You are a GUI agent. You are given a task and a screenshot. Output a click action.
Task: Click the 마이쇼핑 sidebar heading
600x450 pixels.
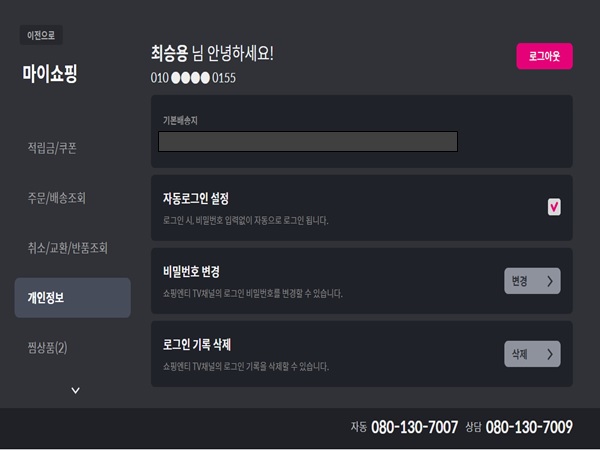50,74
